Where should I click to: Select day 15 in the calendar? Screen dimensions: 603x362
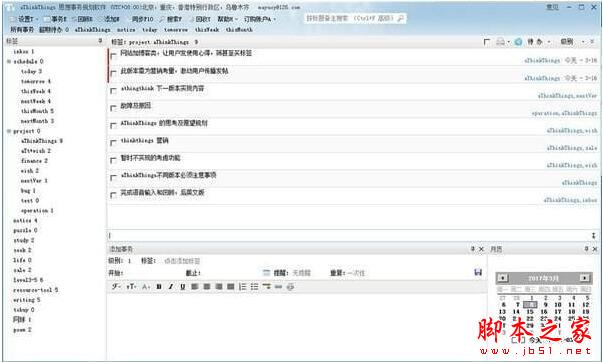click(x=530, y=312)
